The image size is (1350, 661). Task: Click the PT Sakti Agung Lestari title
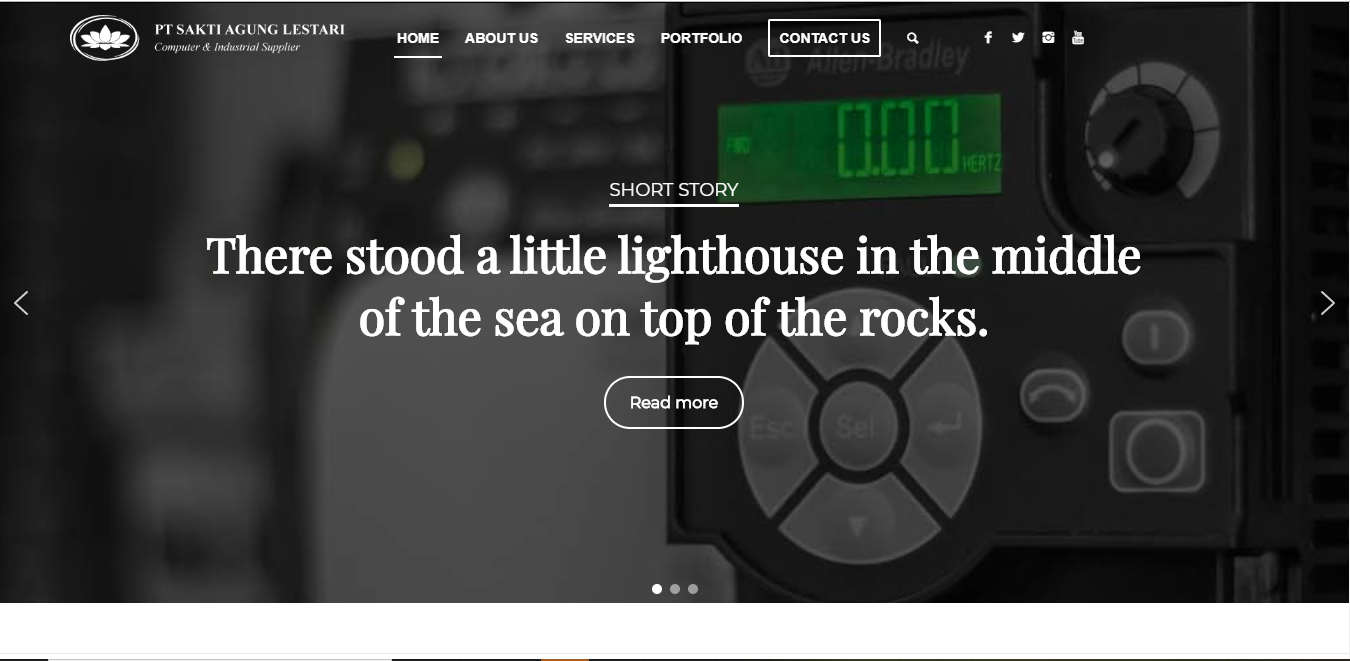pos(249,29)
